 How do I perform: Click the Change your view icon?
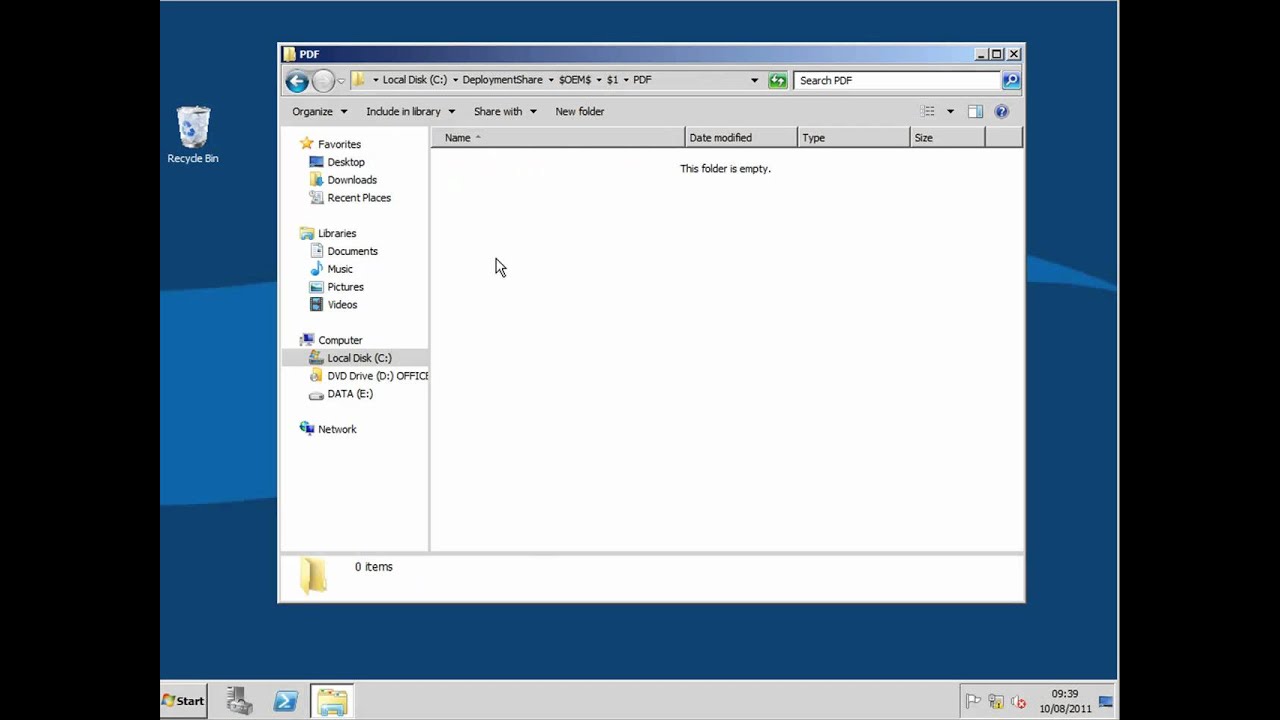click(x=928, y=111)
